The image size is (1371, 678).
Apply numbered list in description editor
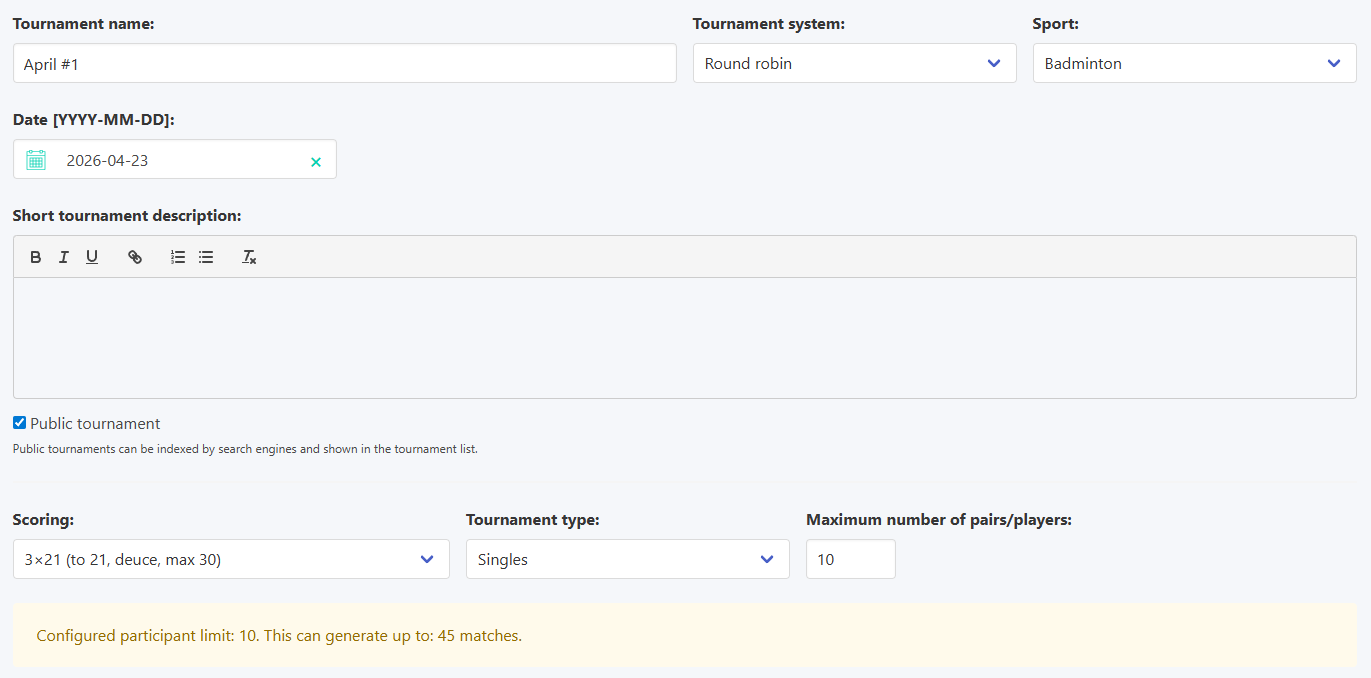click(178, 257)
